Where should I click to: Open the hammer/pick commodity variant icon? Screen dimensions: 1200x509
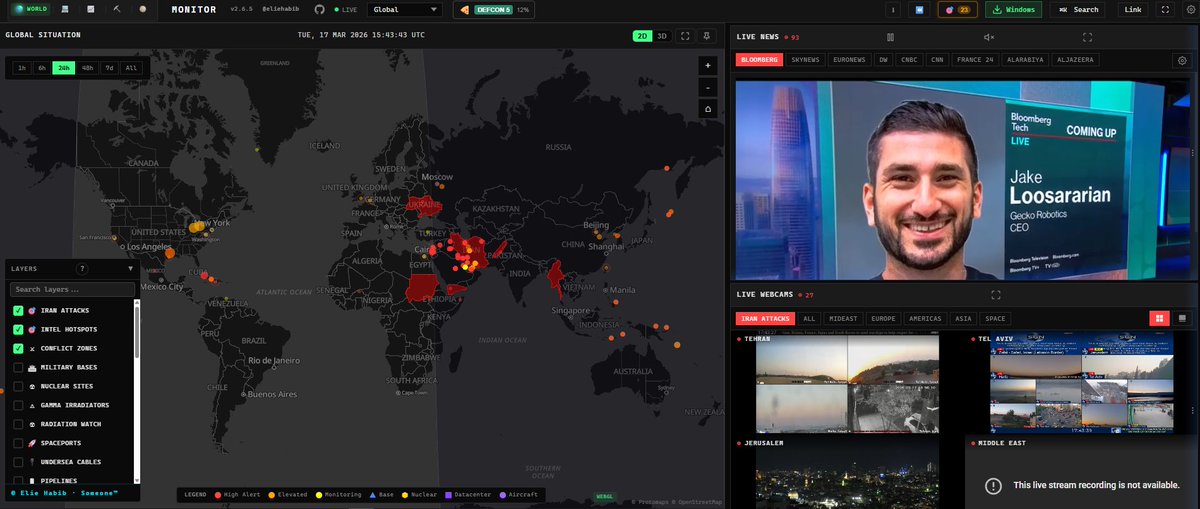pyautogui.click(x=117, y=9)
